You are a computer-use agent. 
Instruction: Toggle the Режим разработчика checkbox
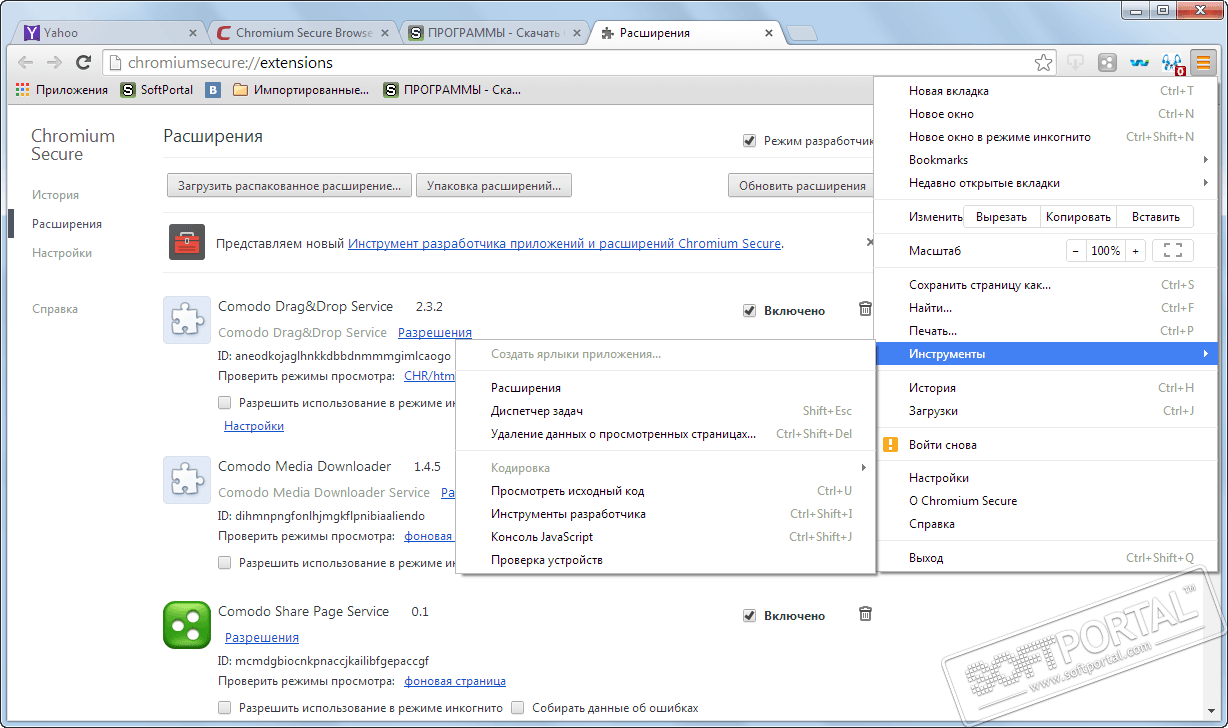point(749,141)
